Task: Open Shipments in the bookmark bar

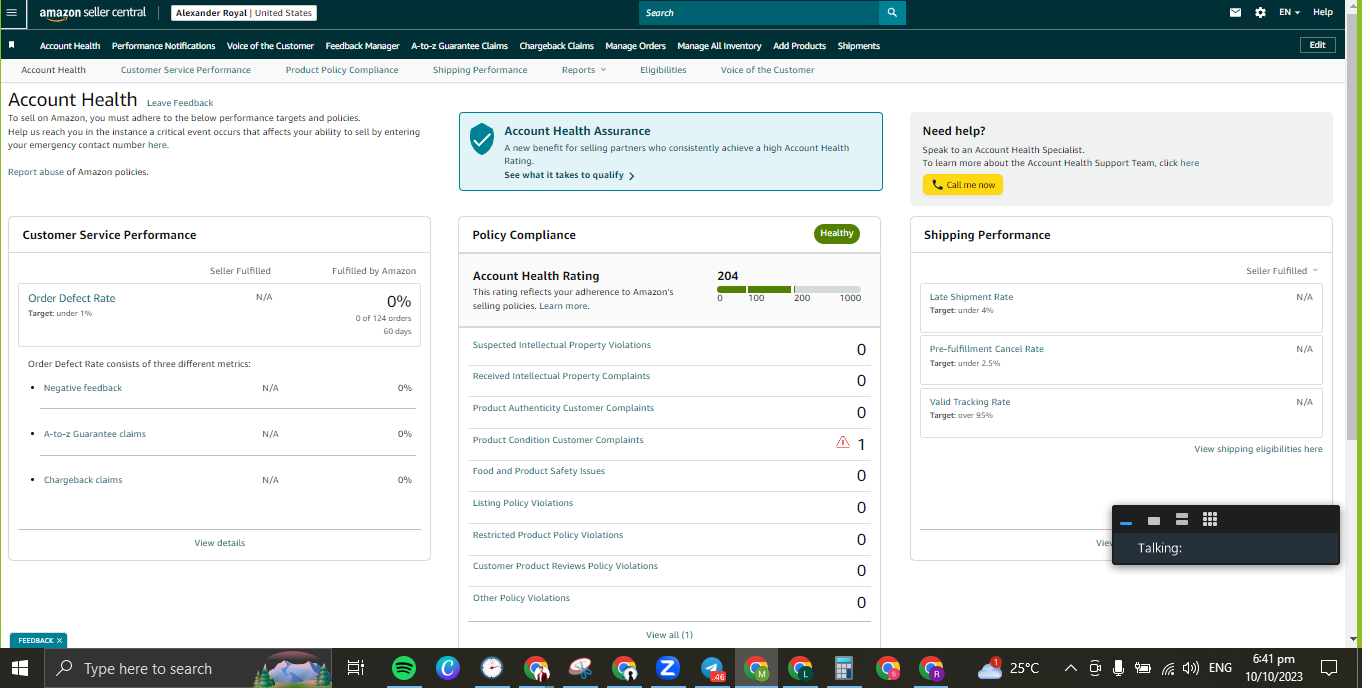Action: 859,46
